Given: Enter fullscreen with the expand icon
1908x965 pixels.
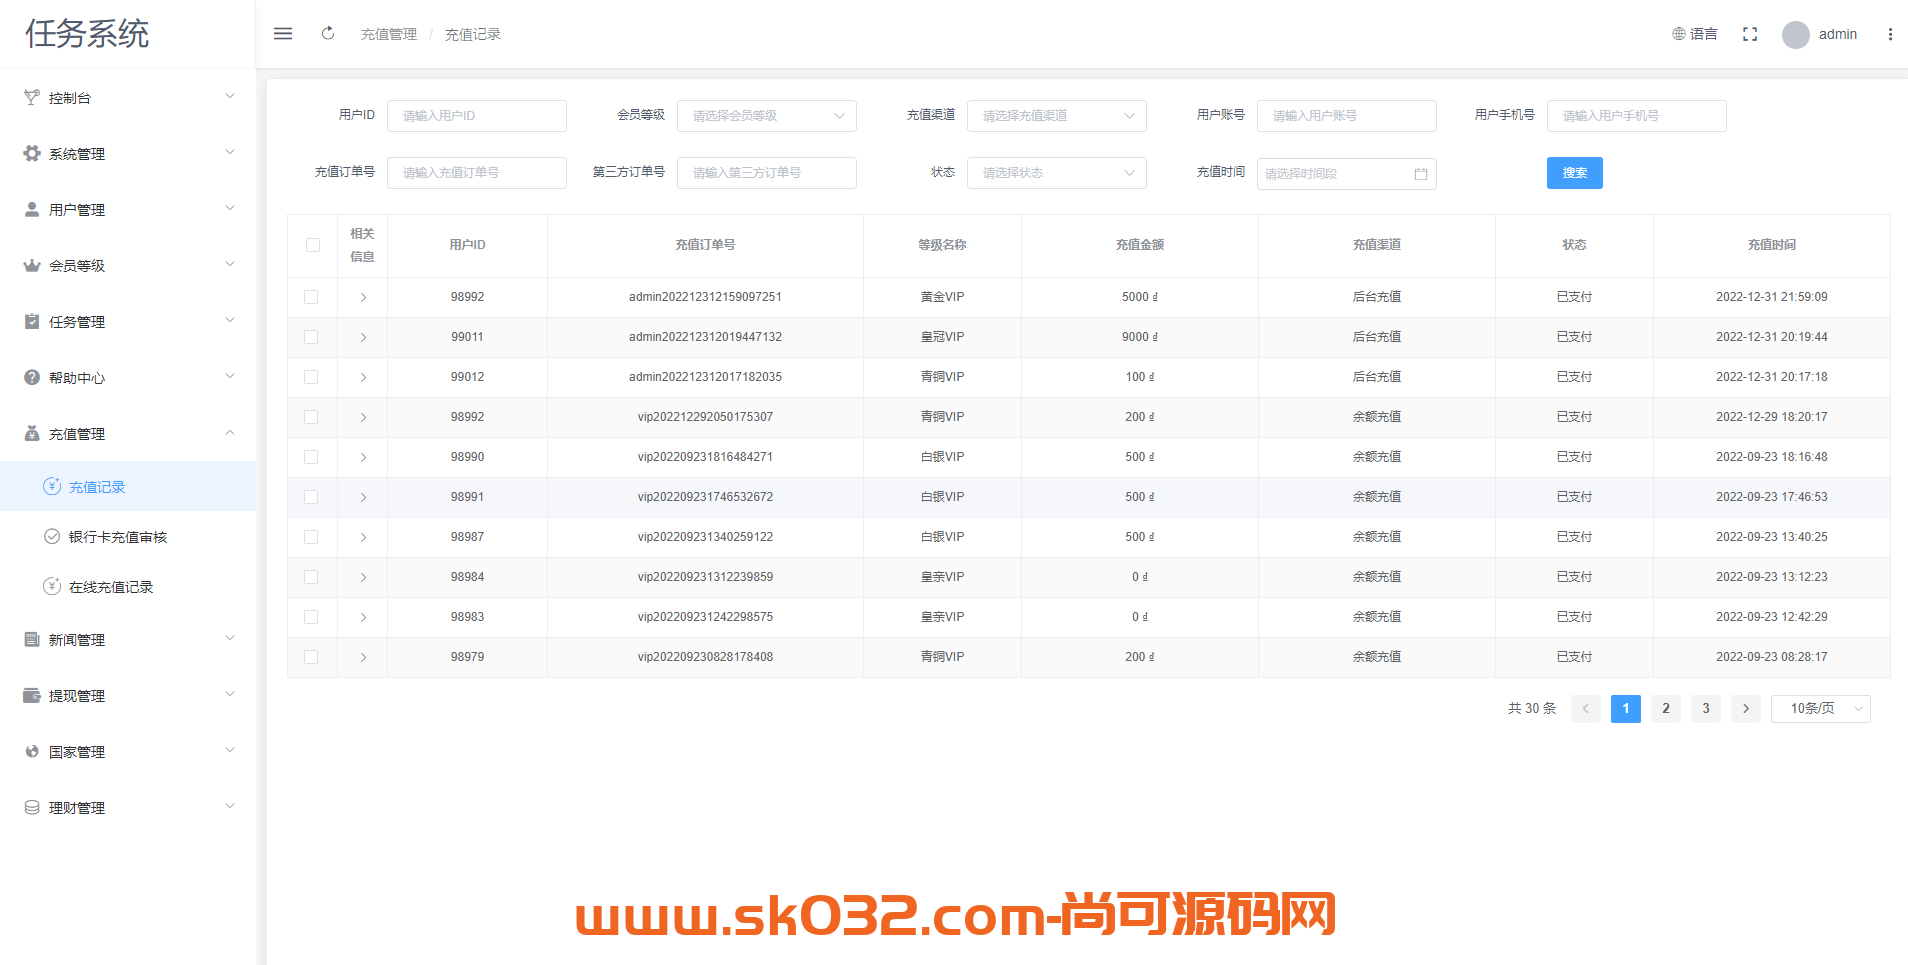Looking at the screenshot, I should [1750, 34].
